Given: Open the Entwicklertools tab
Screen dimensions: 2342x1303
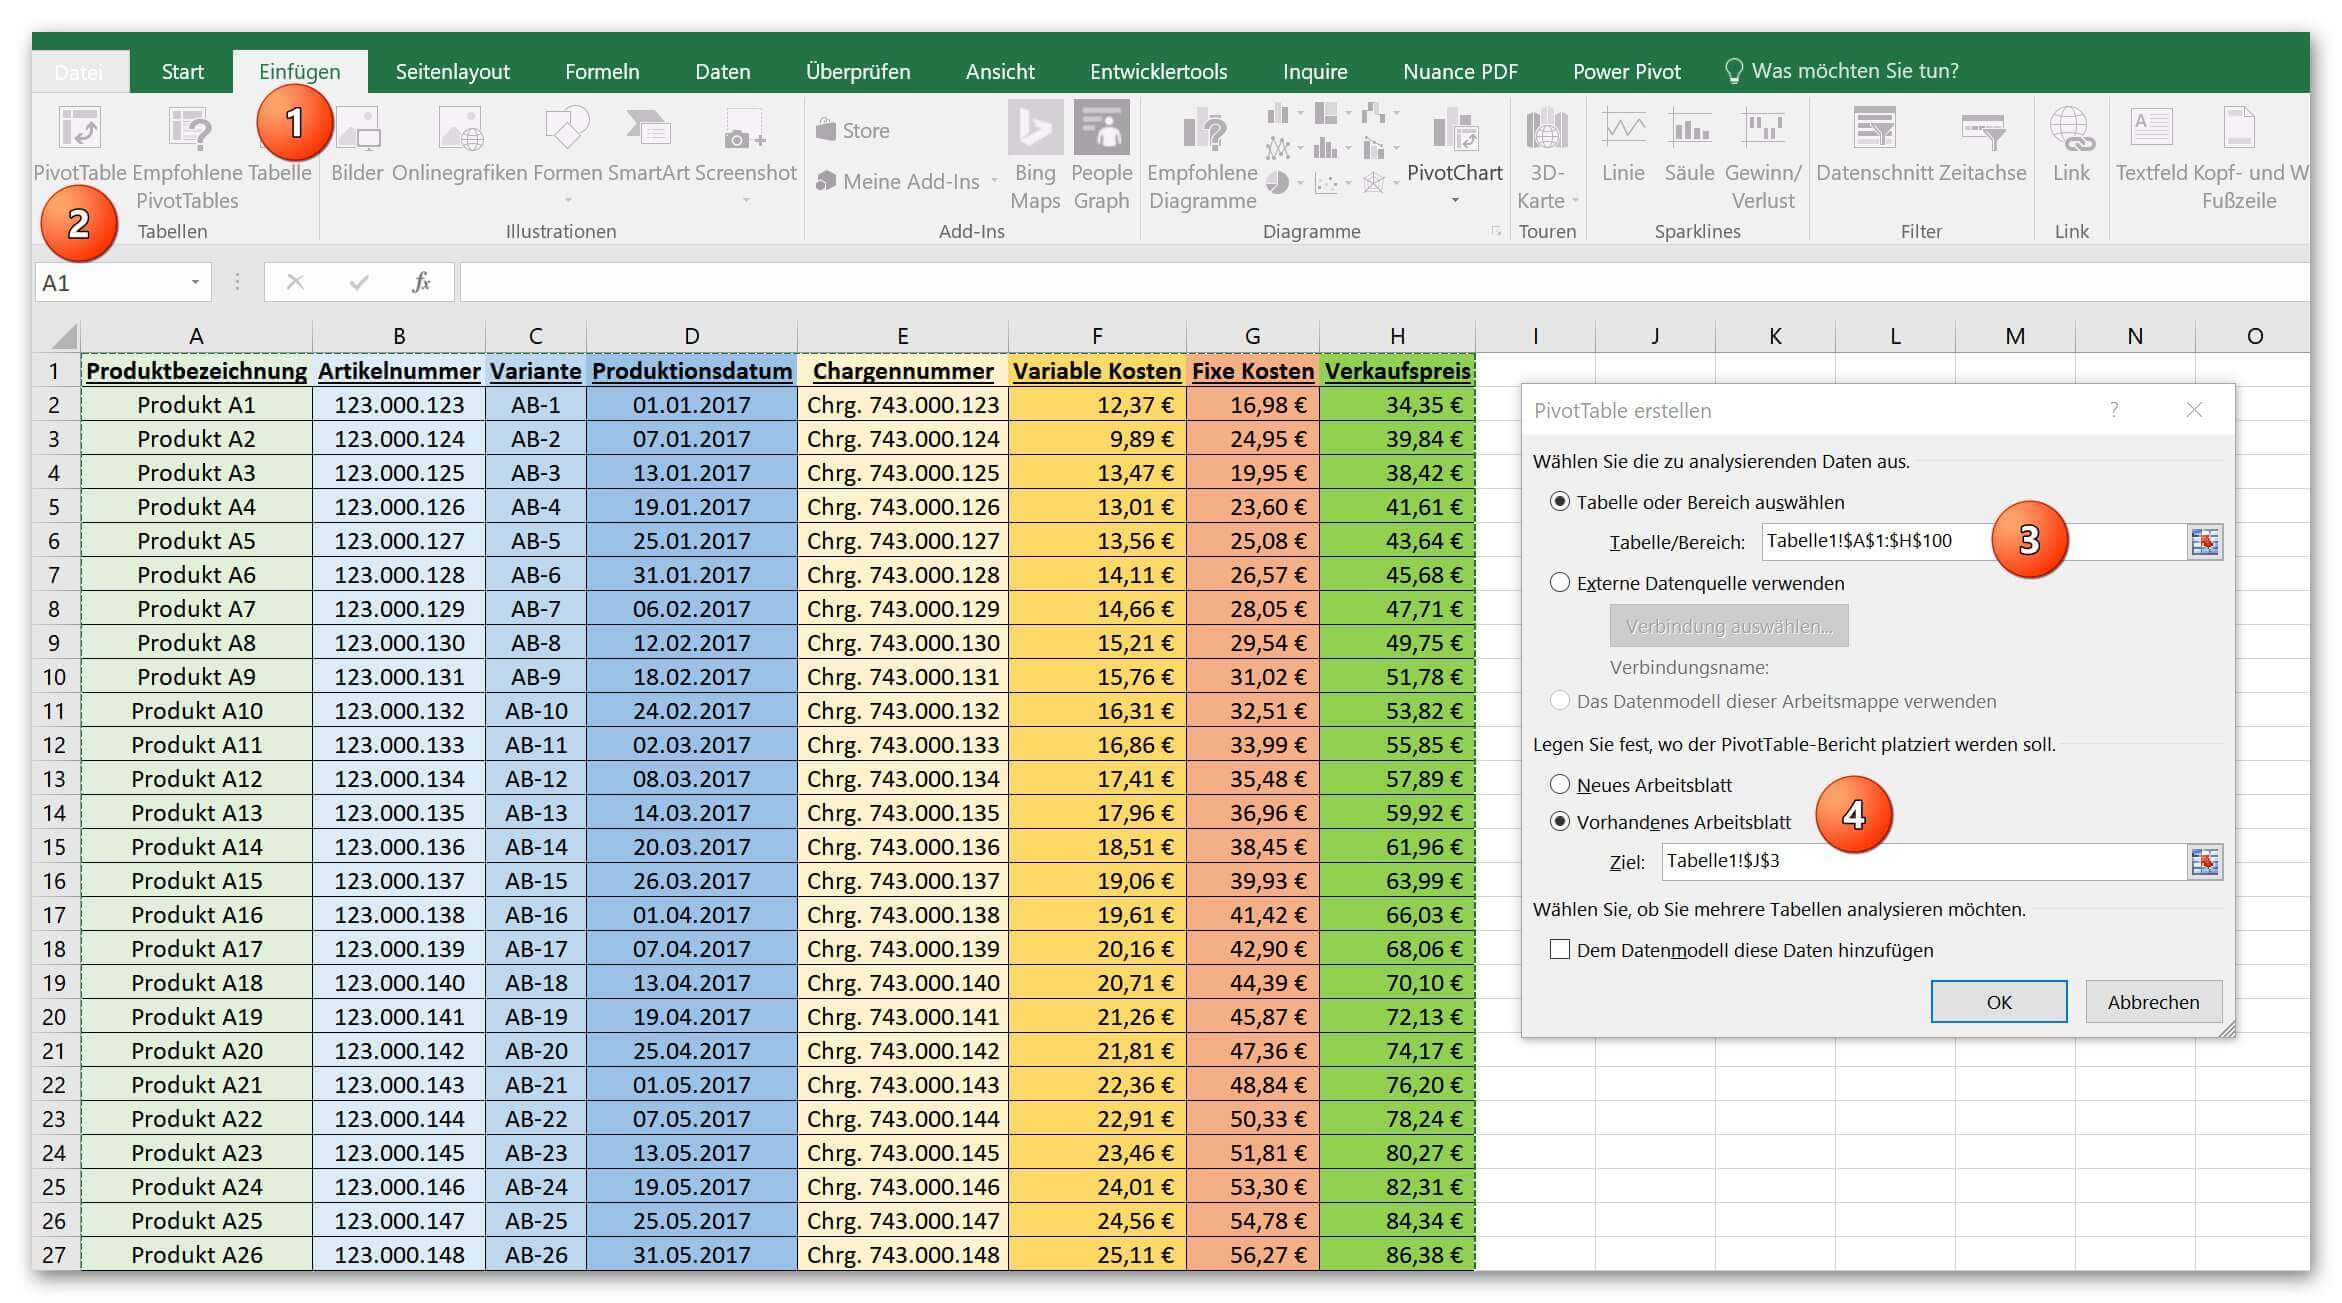Looking at the screenshot, I should click(1158, 71).
